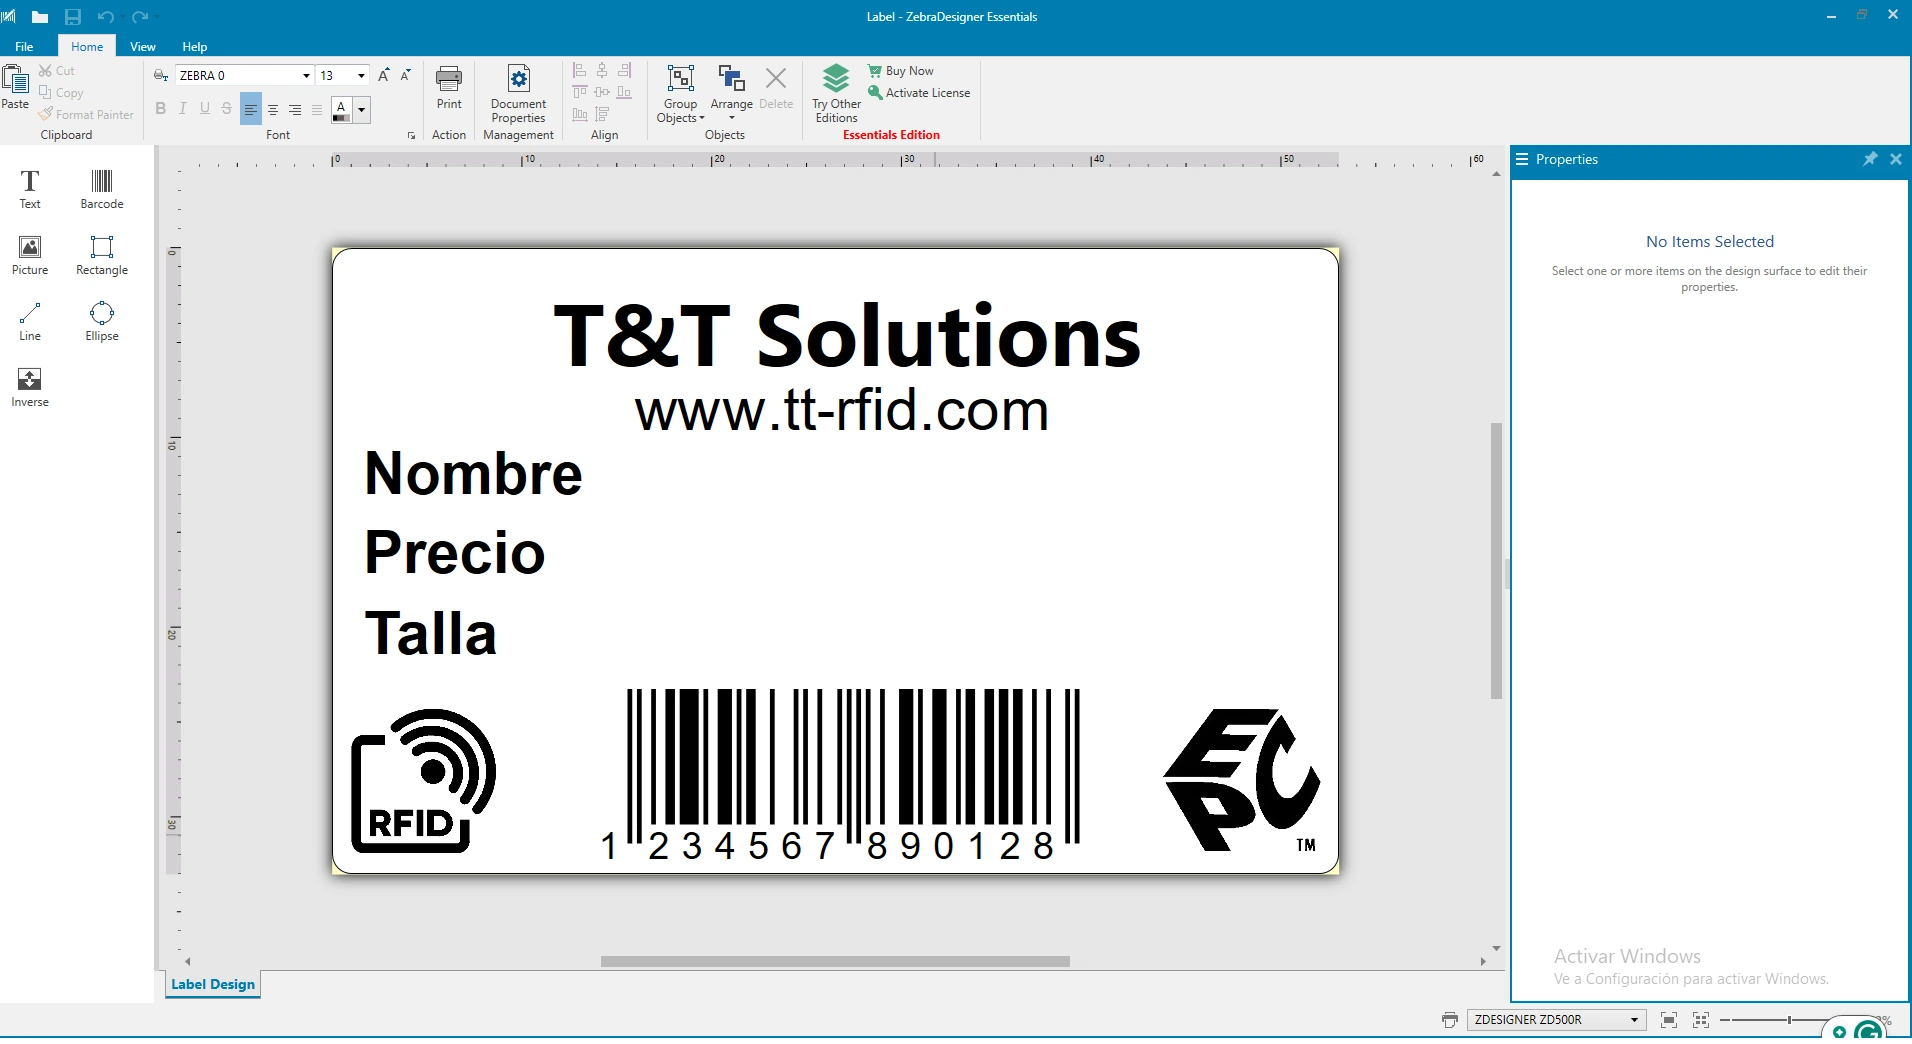Image resolution: width=1912 pixels, height=1044 pixels.
Task: Select the barcode object on label
Action: click(x=841, y=775)
